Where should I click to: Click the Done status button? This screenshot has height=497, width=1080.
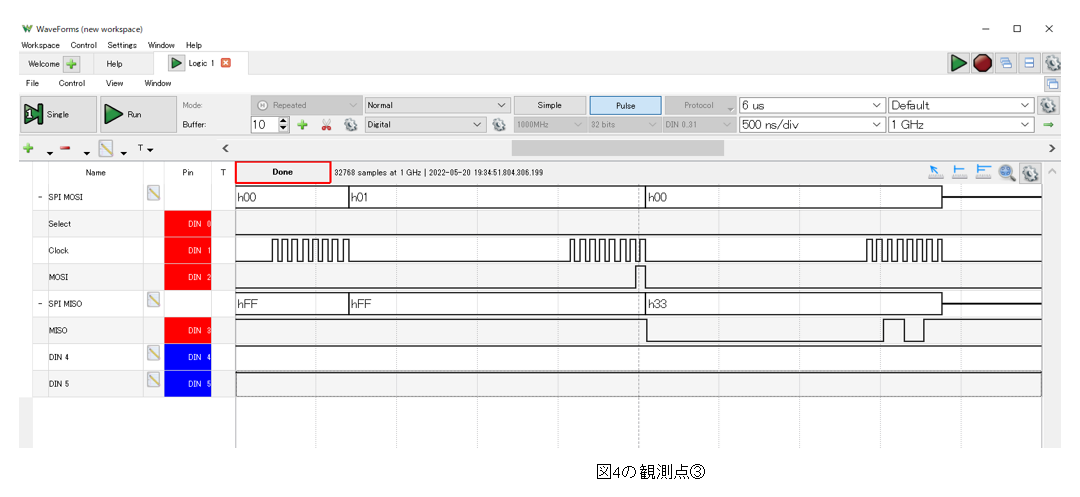(x=283, y=172)
